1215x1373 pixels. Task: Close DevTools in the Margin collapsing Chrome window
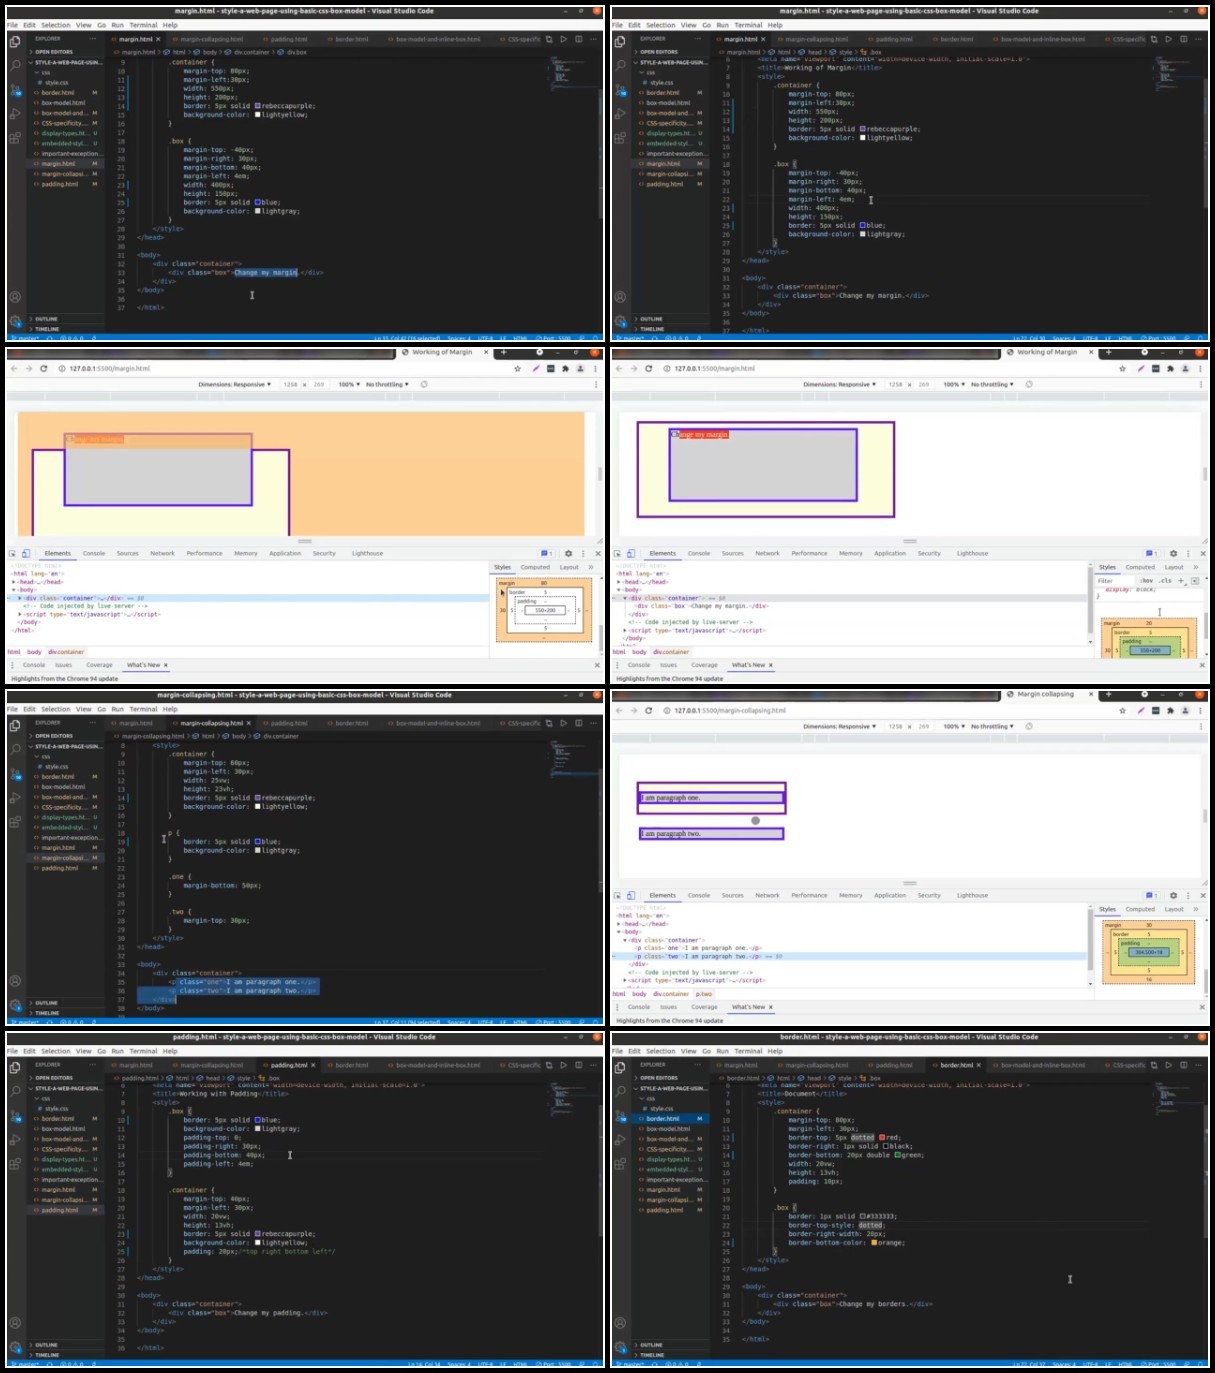(1203, 895)
